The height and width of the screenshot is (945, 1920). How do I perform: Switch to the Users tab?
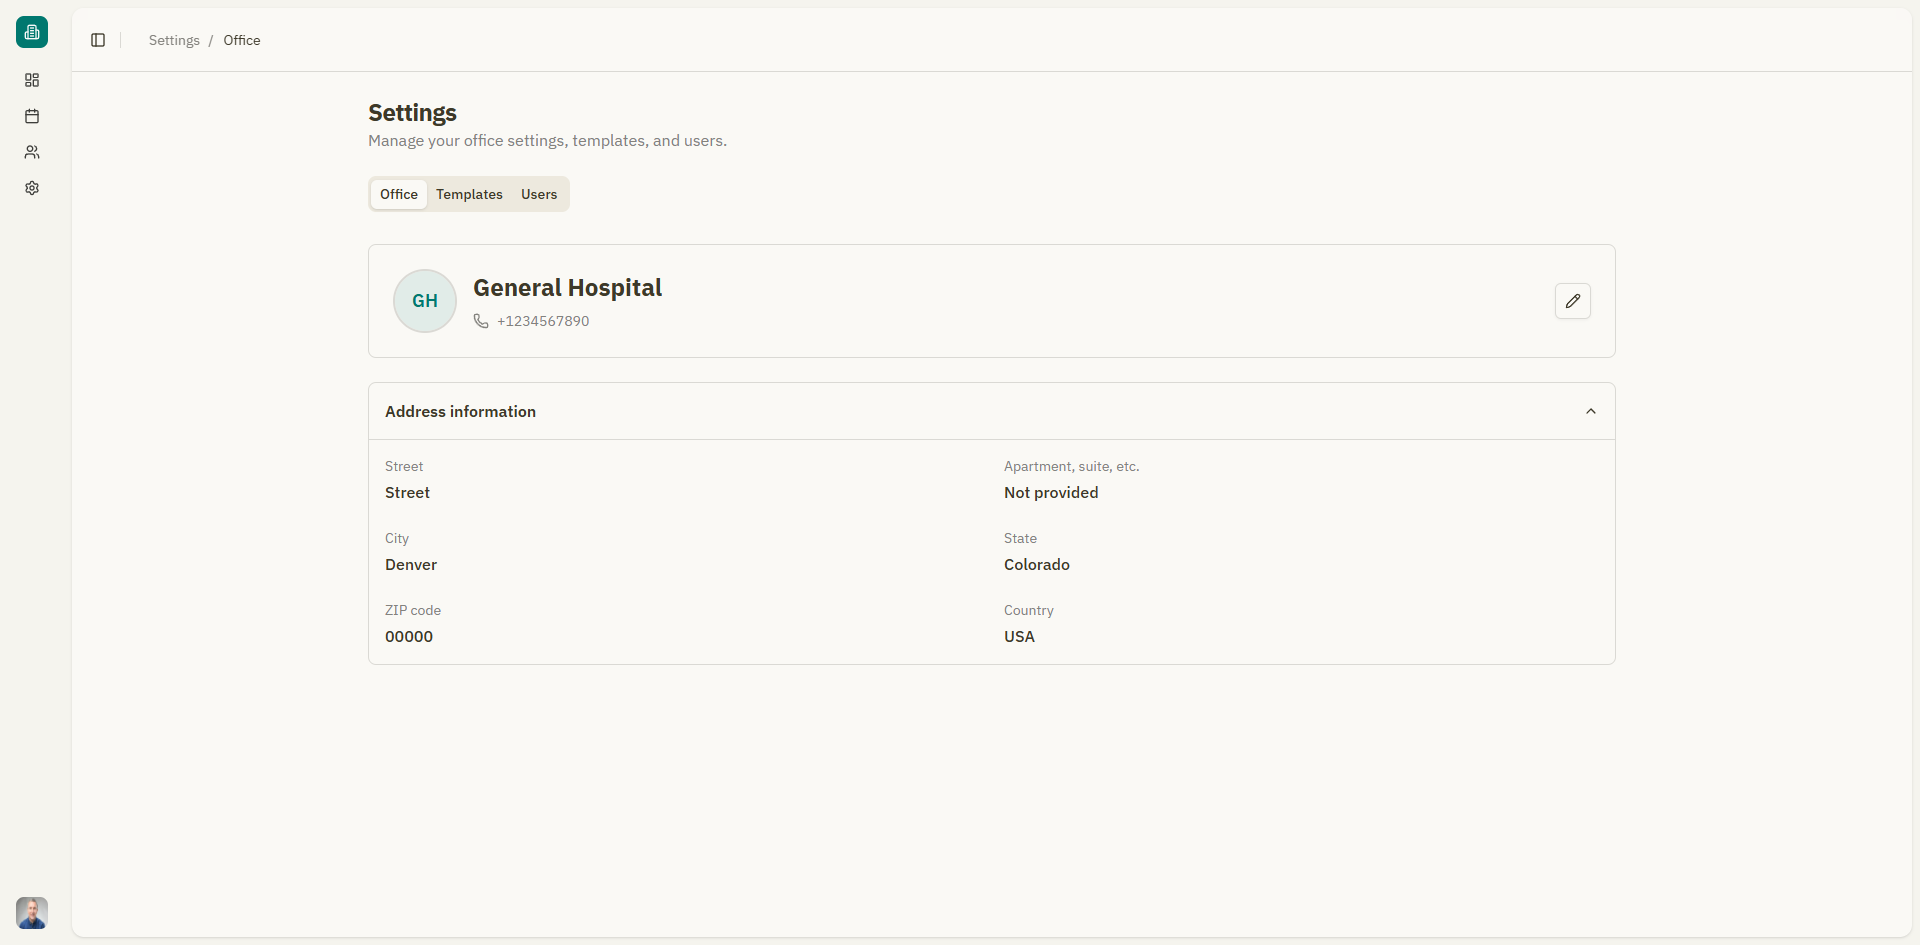coord(538,194)
